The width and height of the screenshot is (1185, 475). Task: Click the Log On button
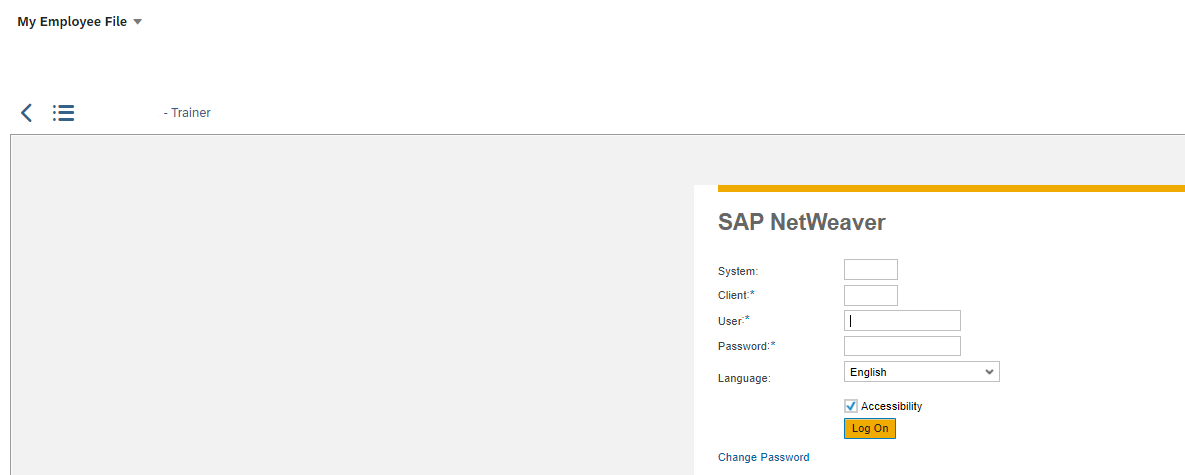870,428
